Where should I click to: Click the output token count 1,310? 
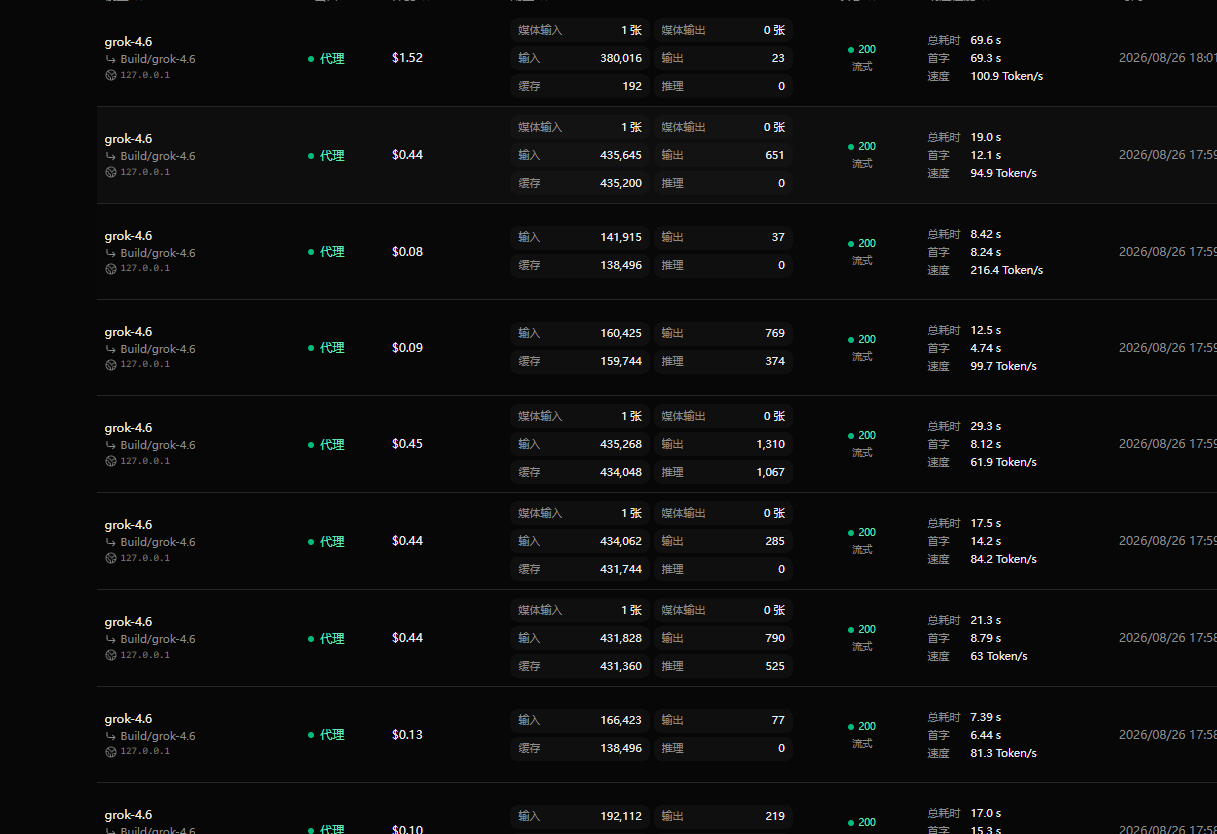tap(771, 444)
